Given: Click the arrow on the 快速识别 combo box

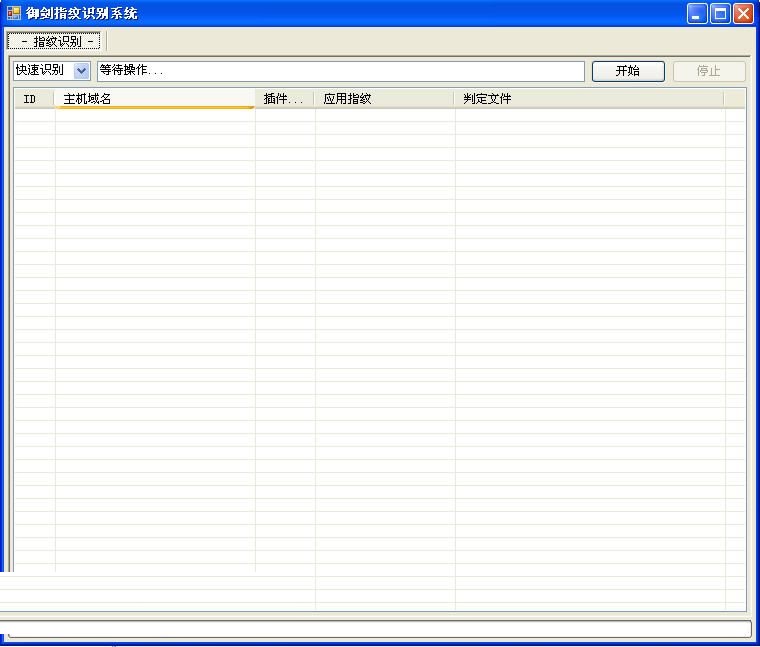Looking at the screenshot, I should coord(82,71).
